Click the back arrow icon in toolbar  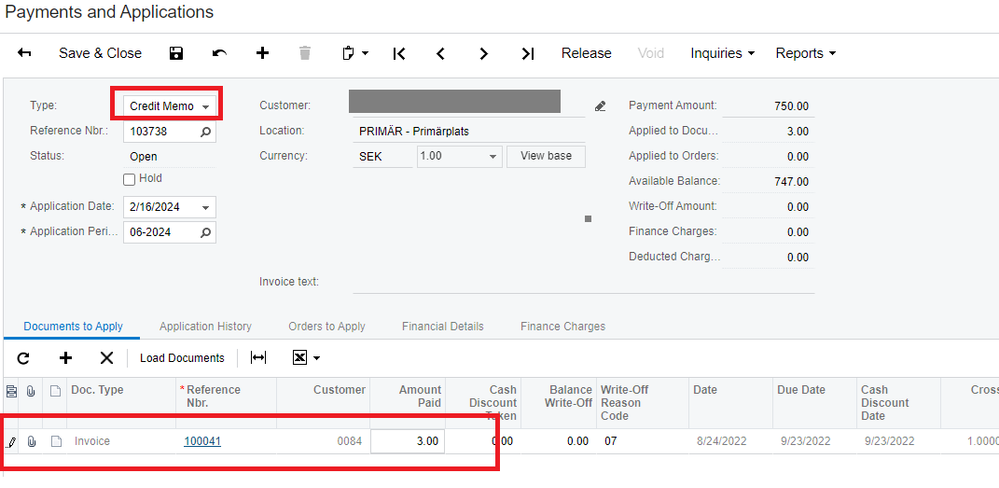coord(24,54)
